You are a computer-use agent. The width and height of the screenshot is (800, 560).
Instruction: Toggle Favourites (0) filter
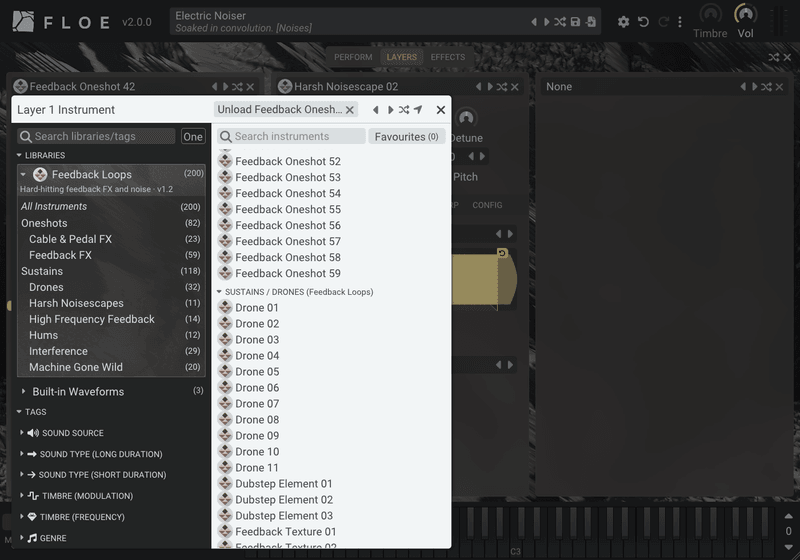click(x=406, y=137)
